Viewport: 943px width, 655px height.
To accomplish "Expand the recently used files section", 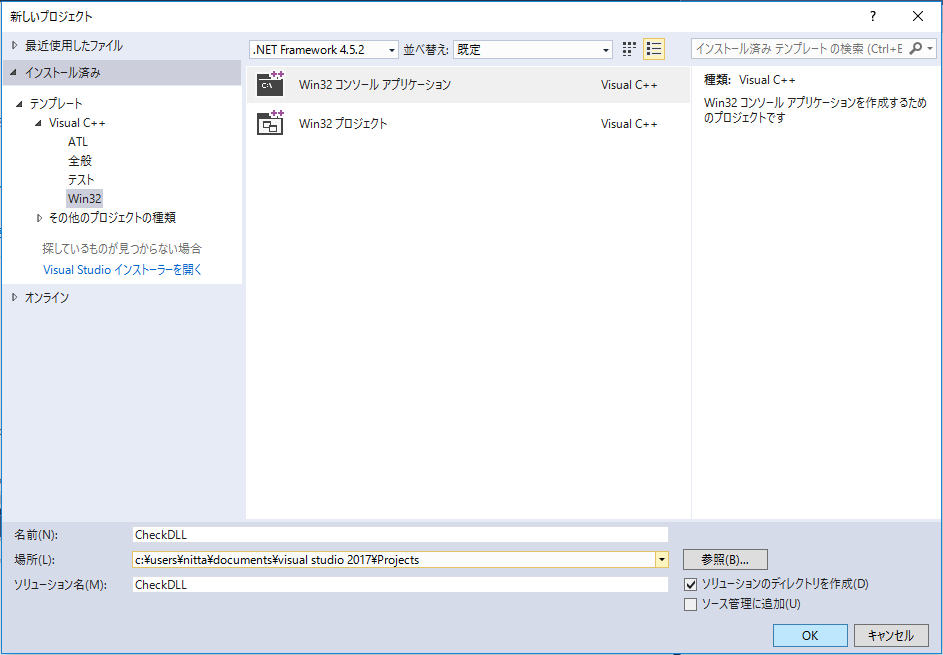I will pyautogui.click(x=14, y=46).
